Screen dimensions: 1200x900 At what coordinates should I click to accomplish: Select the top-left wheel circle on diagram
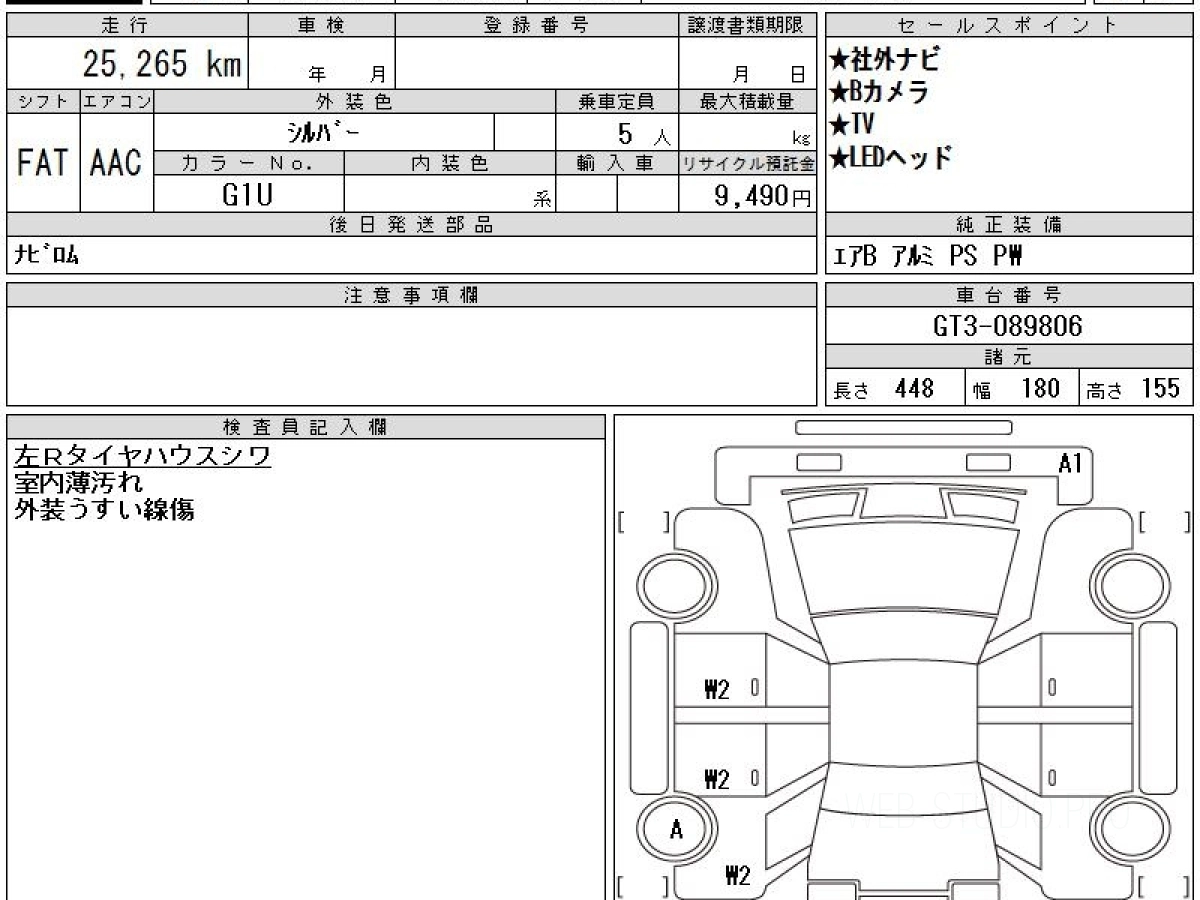(674, 583)
